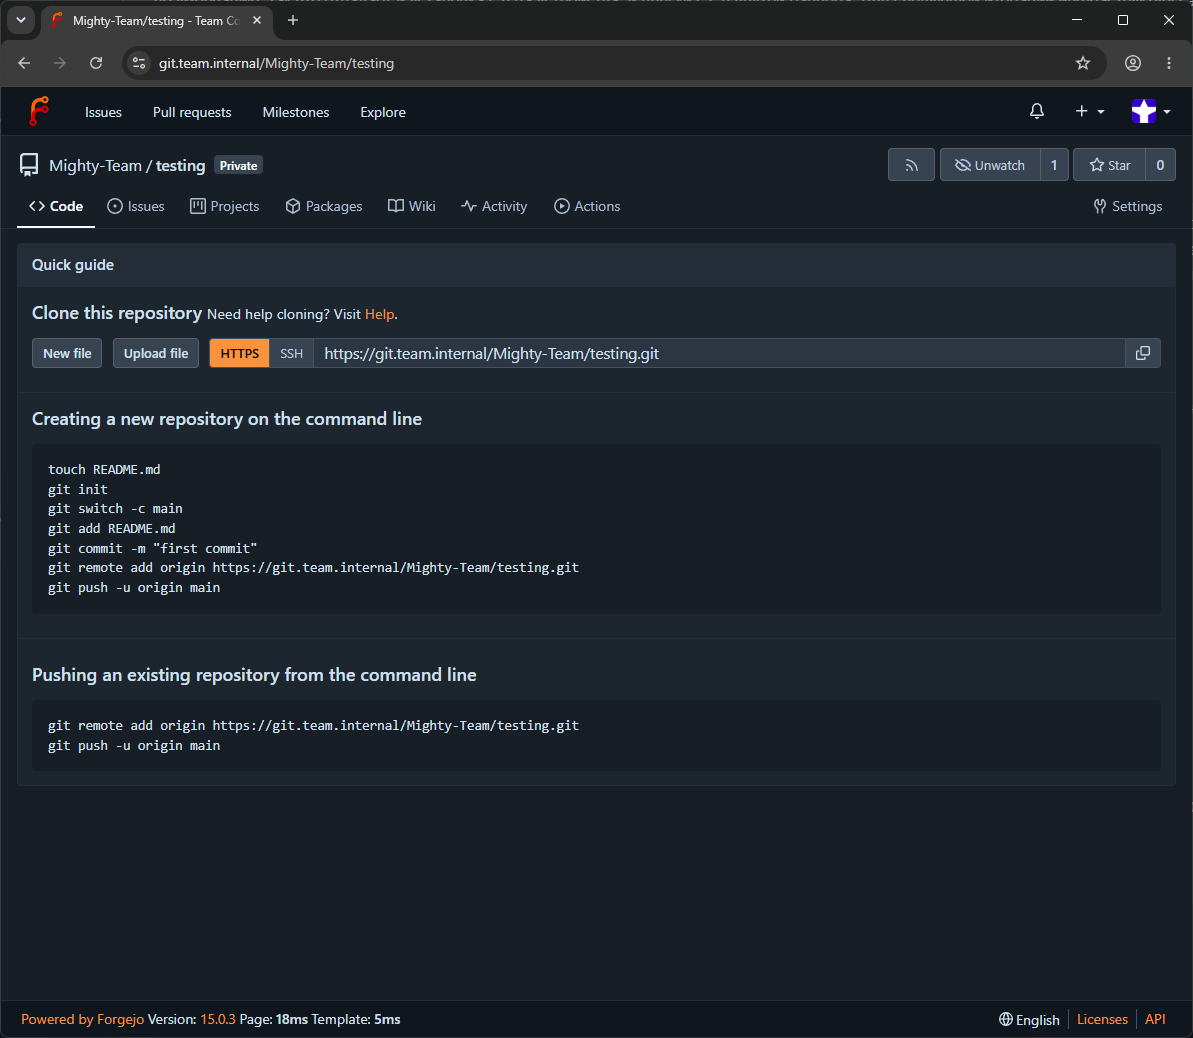Open the browser profile icon

point(1133,63)
